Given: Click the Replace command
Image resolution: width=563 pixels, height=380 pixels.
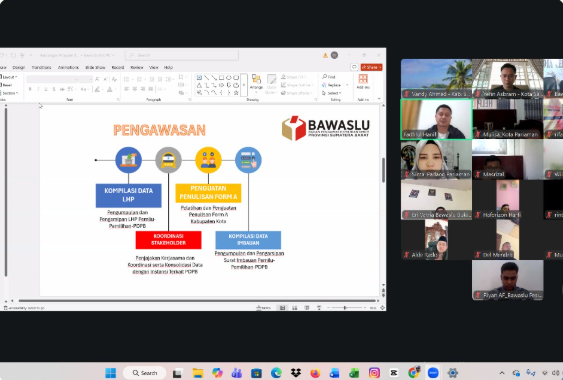Looking at the screenshot, I should 332,85.
